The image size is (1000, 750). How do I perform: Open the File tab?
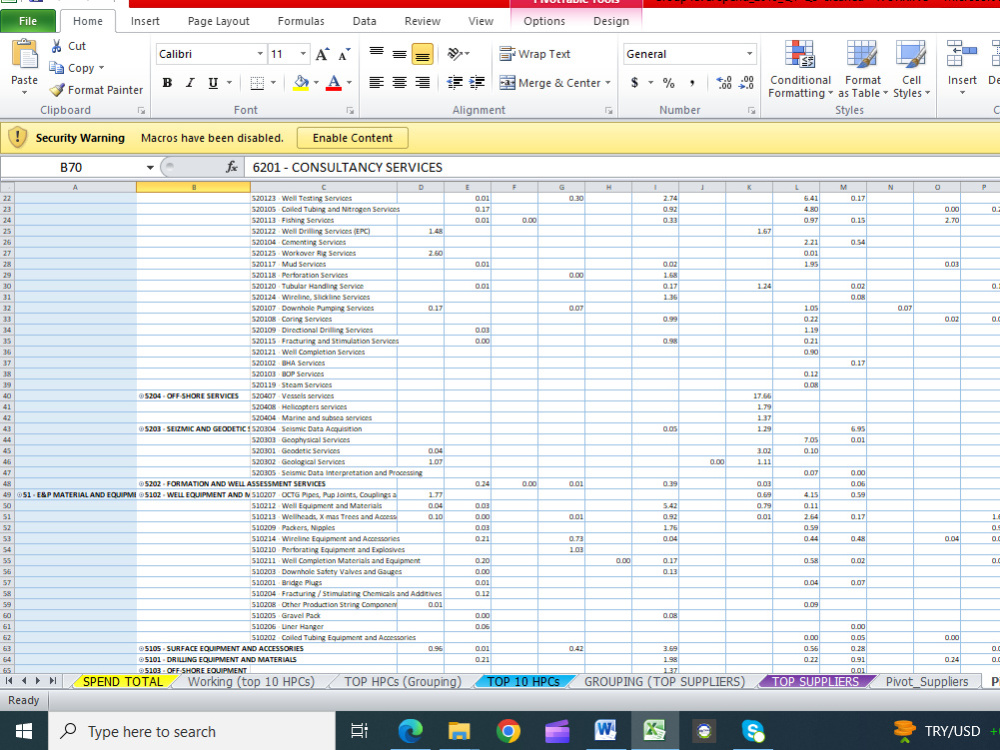[x=27, y=21]
